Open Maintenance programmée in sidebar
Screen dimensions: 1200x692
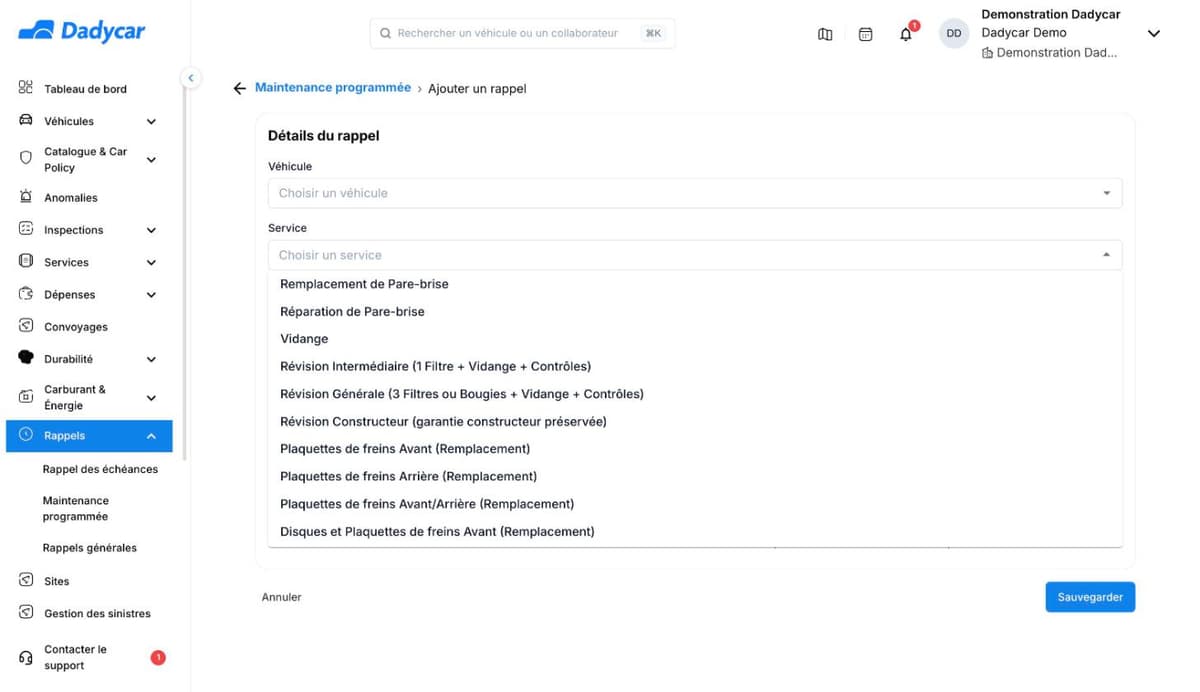point(75,508)
